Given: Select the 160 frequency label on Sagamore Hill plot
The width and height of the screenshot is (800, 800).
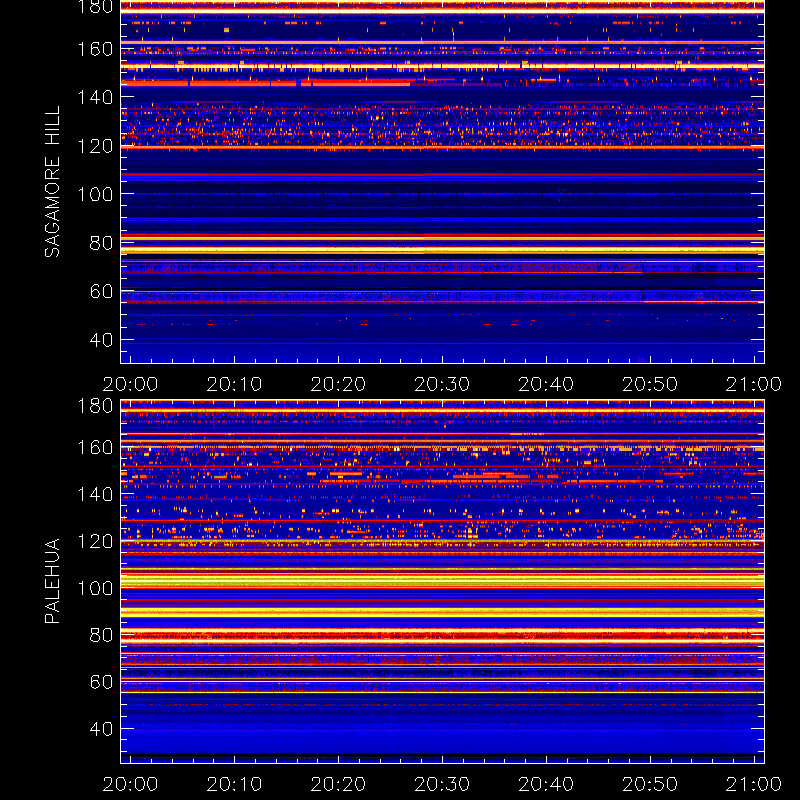Looking at the screenshot, I should point(95,49).
